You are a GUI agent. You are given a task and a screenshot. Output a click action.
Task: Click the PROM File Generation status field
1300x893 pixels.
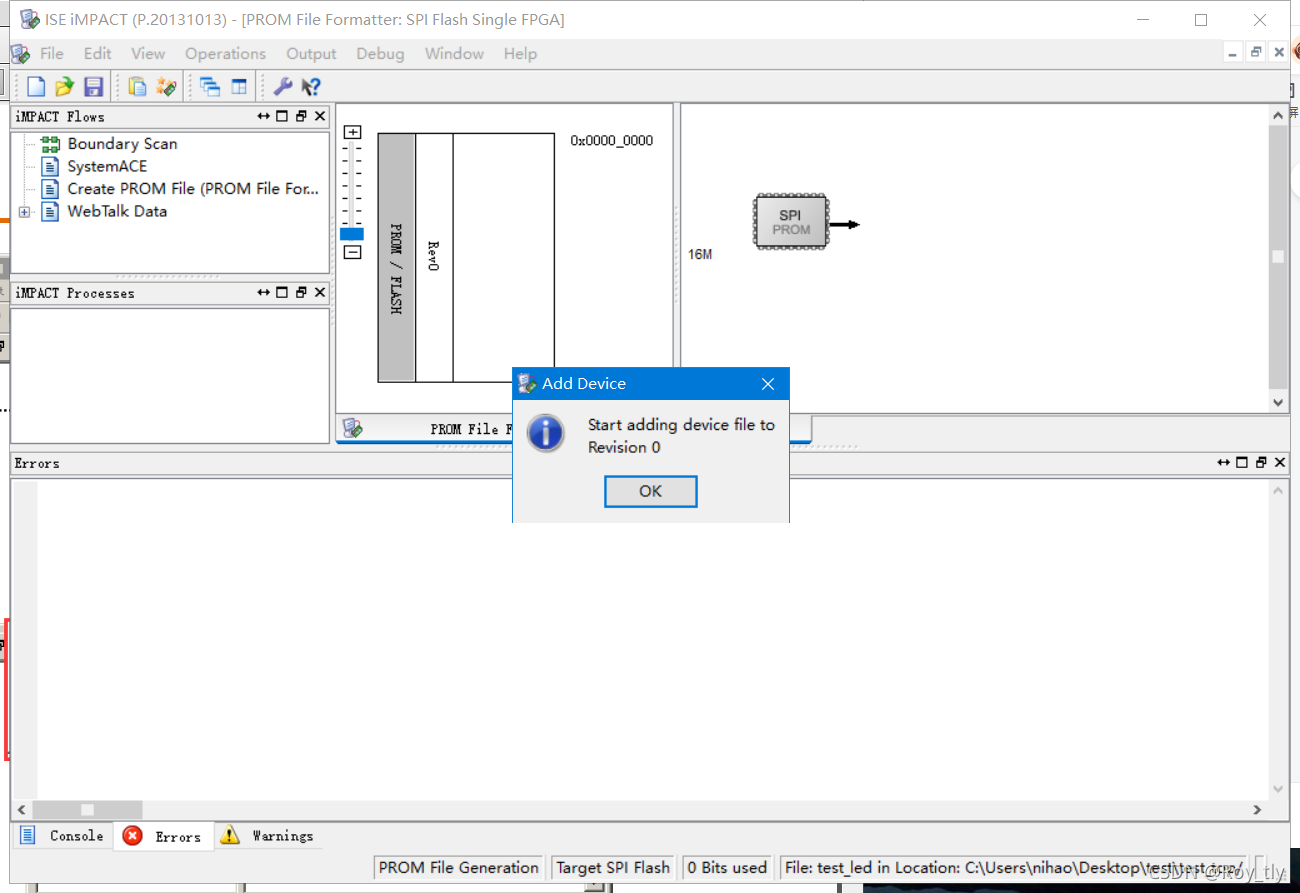pyautogui.click(x=458, y=868)
